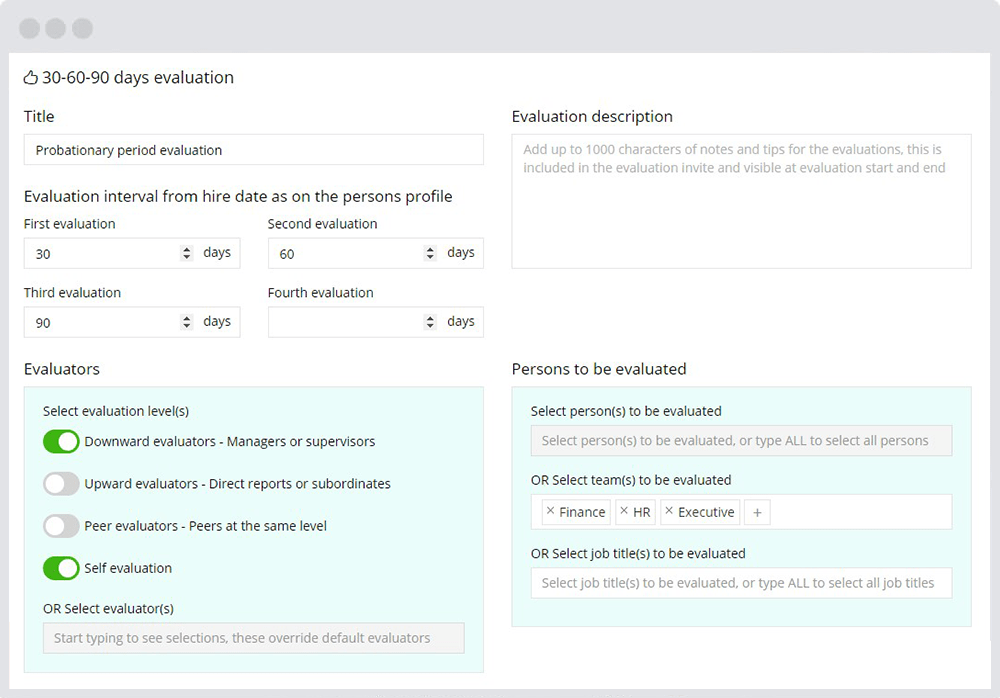Turn off the Self evaluation toggle
1000x698 pixels.
[61, 567]
